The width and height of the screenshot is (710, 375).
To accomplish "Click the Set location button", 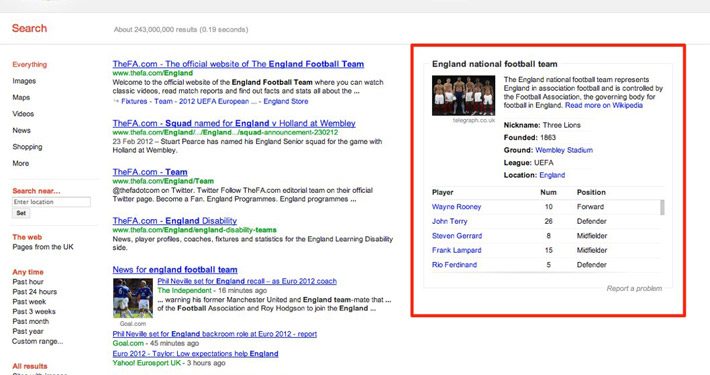I will (x=21, y=213).
